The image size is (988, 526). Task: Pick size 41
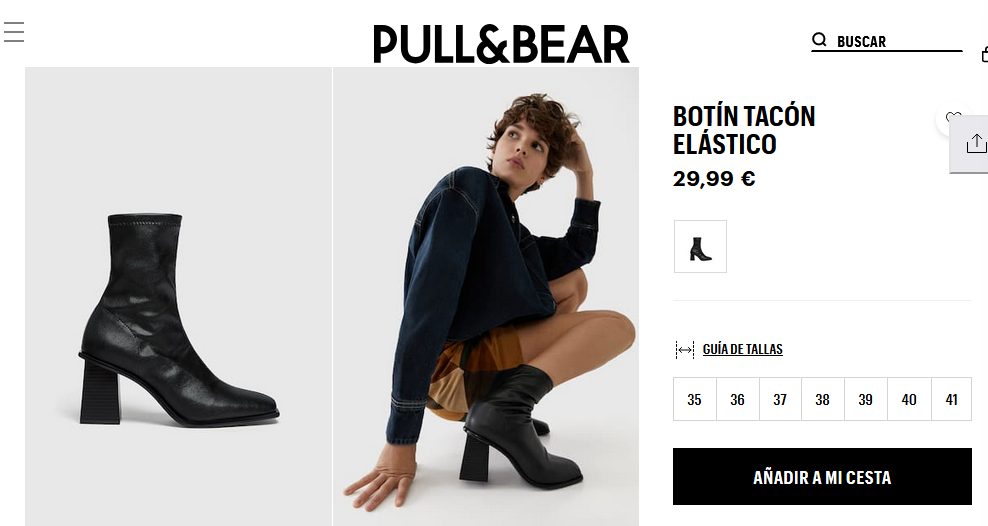[x=951, y=399]
